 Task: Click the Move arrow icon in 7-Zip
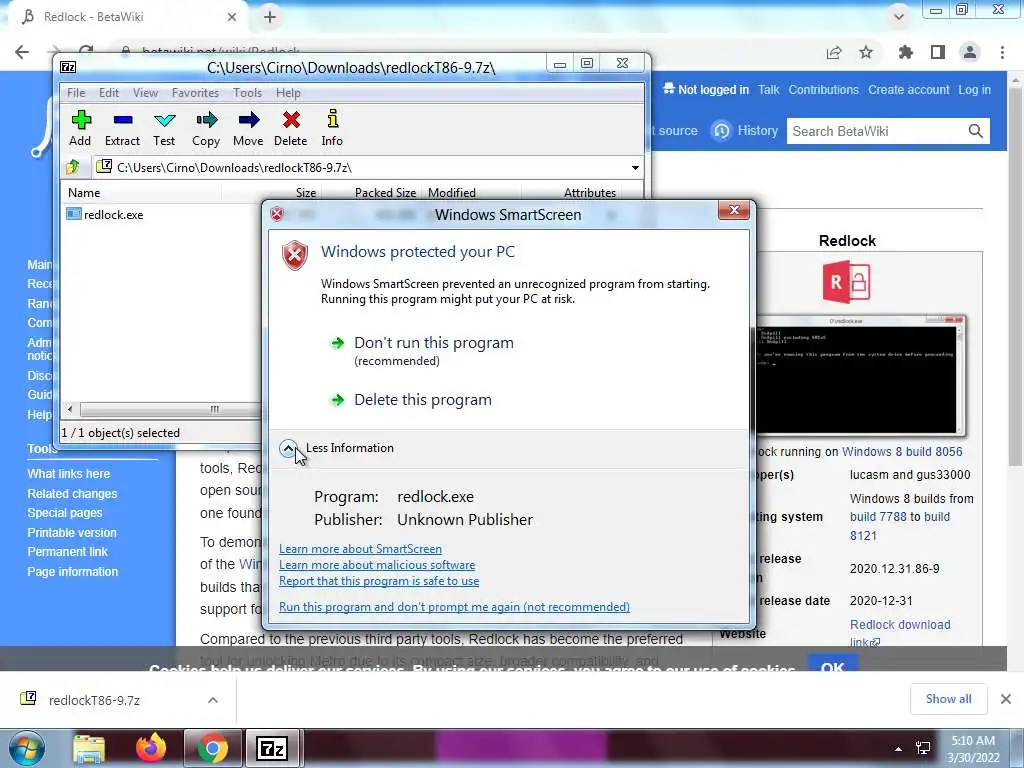tap(248, 120)
